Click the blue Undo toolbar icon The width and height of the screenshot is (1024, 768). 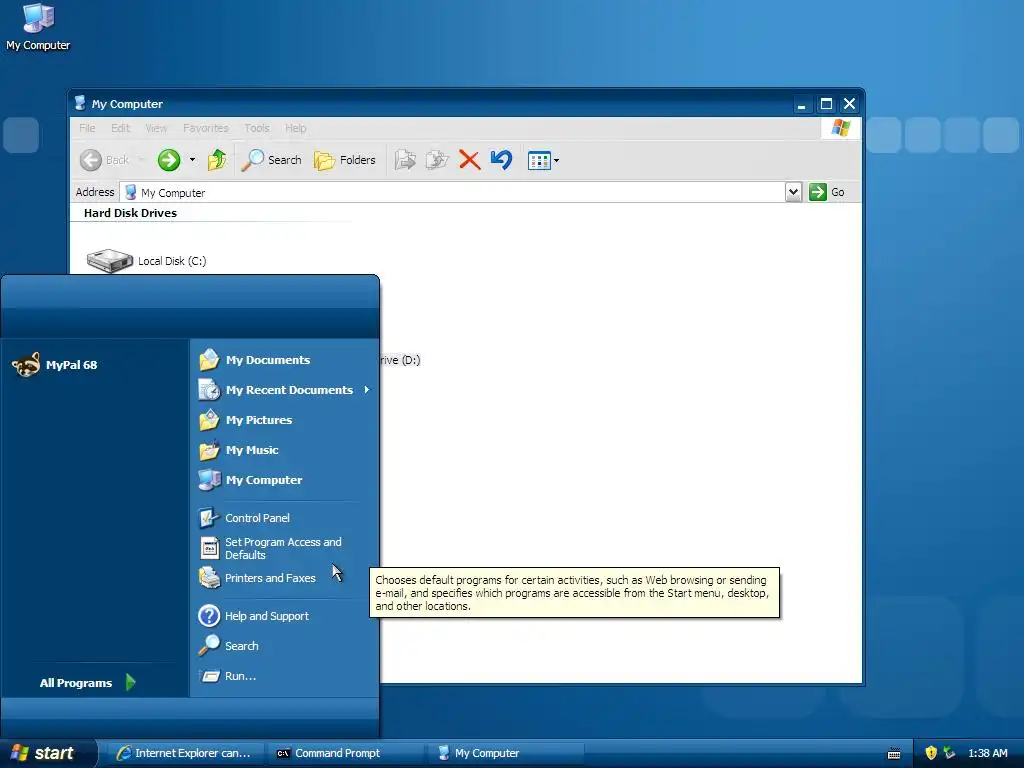coord(501,160)
